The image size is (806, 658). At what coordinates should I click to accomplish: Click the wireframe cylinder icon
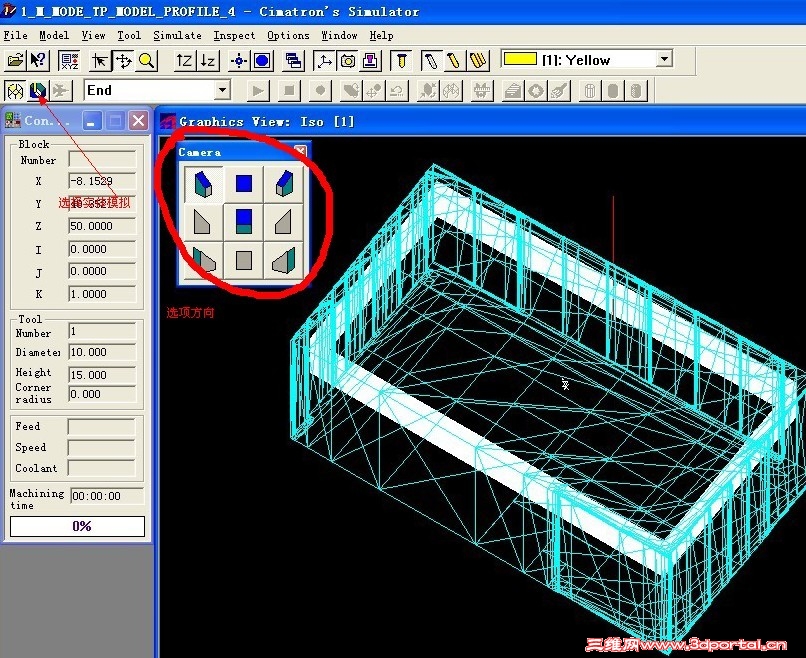pos(590,91)
